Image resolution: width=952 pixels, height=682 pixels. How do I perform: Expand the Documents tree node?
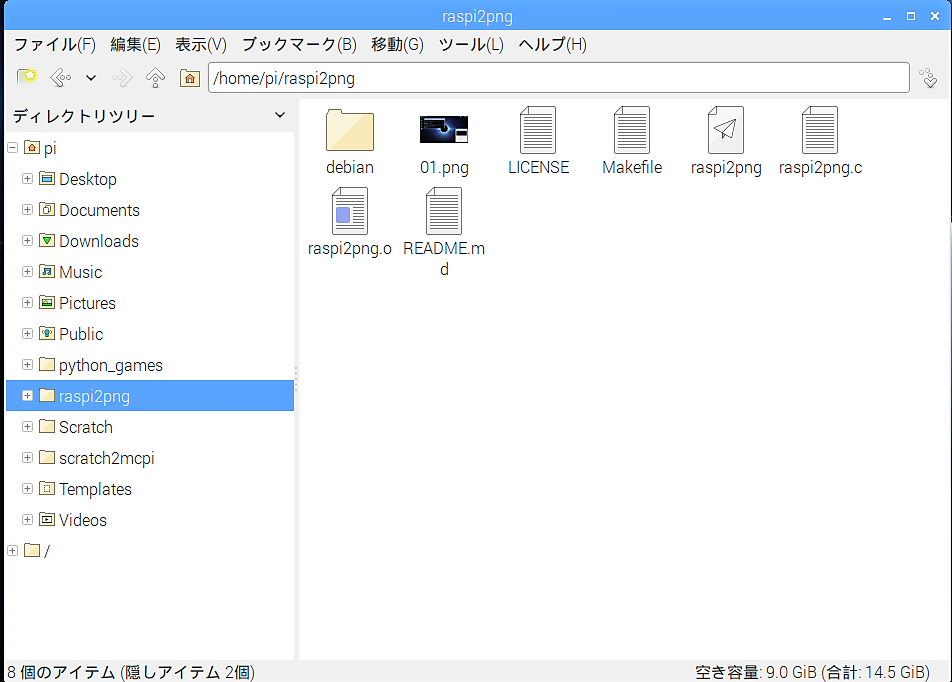[27, 210]
